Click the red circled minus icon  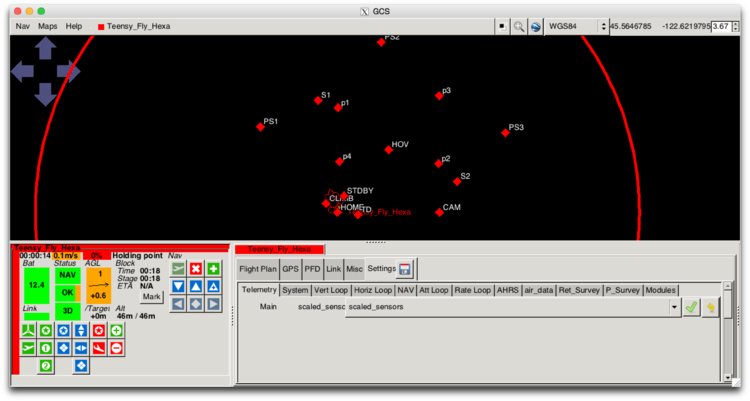tap(117, 348)
